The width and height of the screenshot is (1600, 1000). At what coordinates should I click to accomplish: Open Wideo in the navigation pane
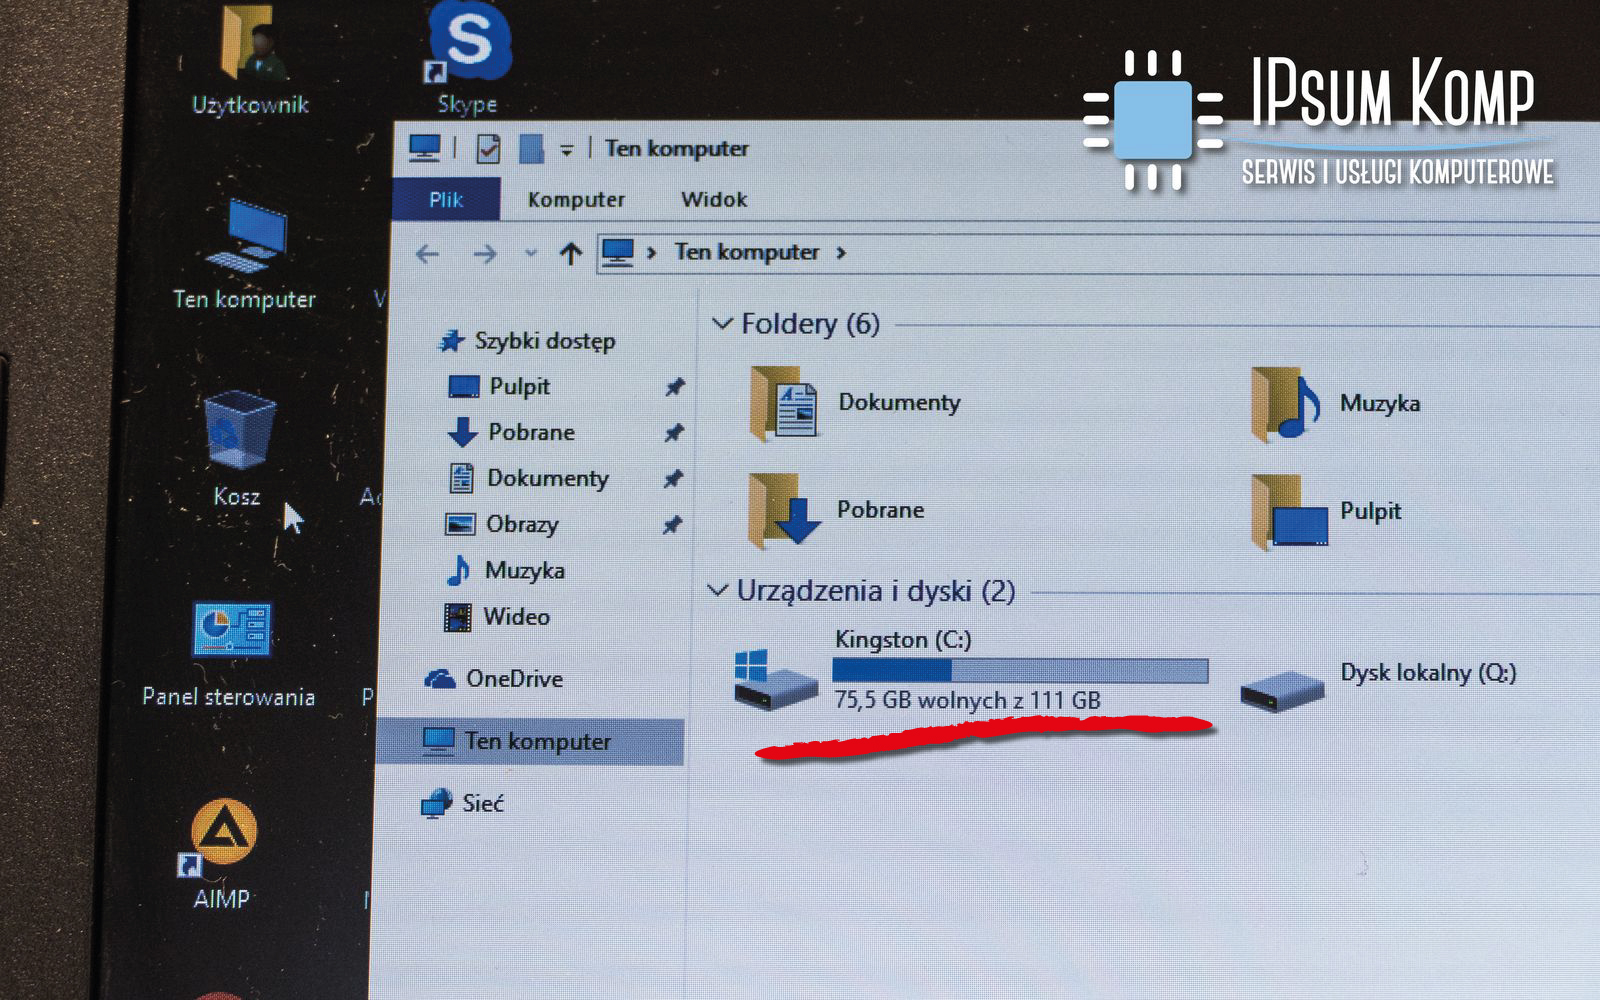pos(497,616)
